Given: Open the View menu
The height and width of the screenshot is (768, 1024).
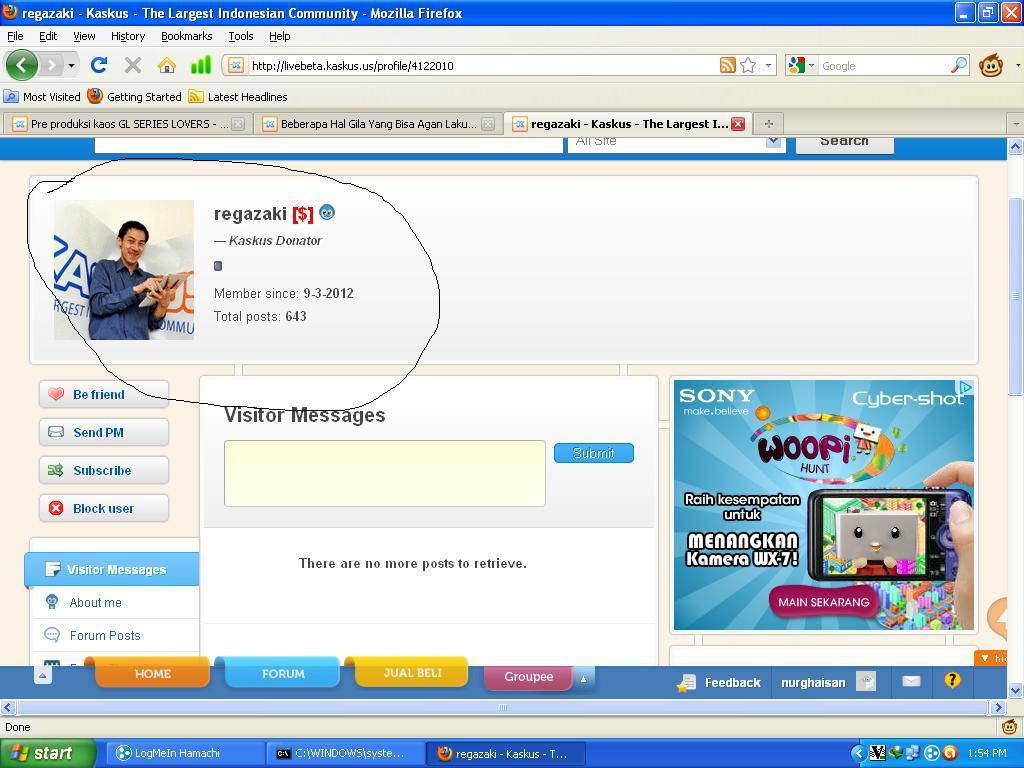Looking at the screenshot, I should (84, 36).
